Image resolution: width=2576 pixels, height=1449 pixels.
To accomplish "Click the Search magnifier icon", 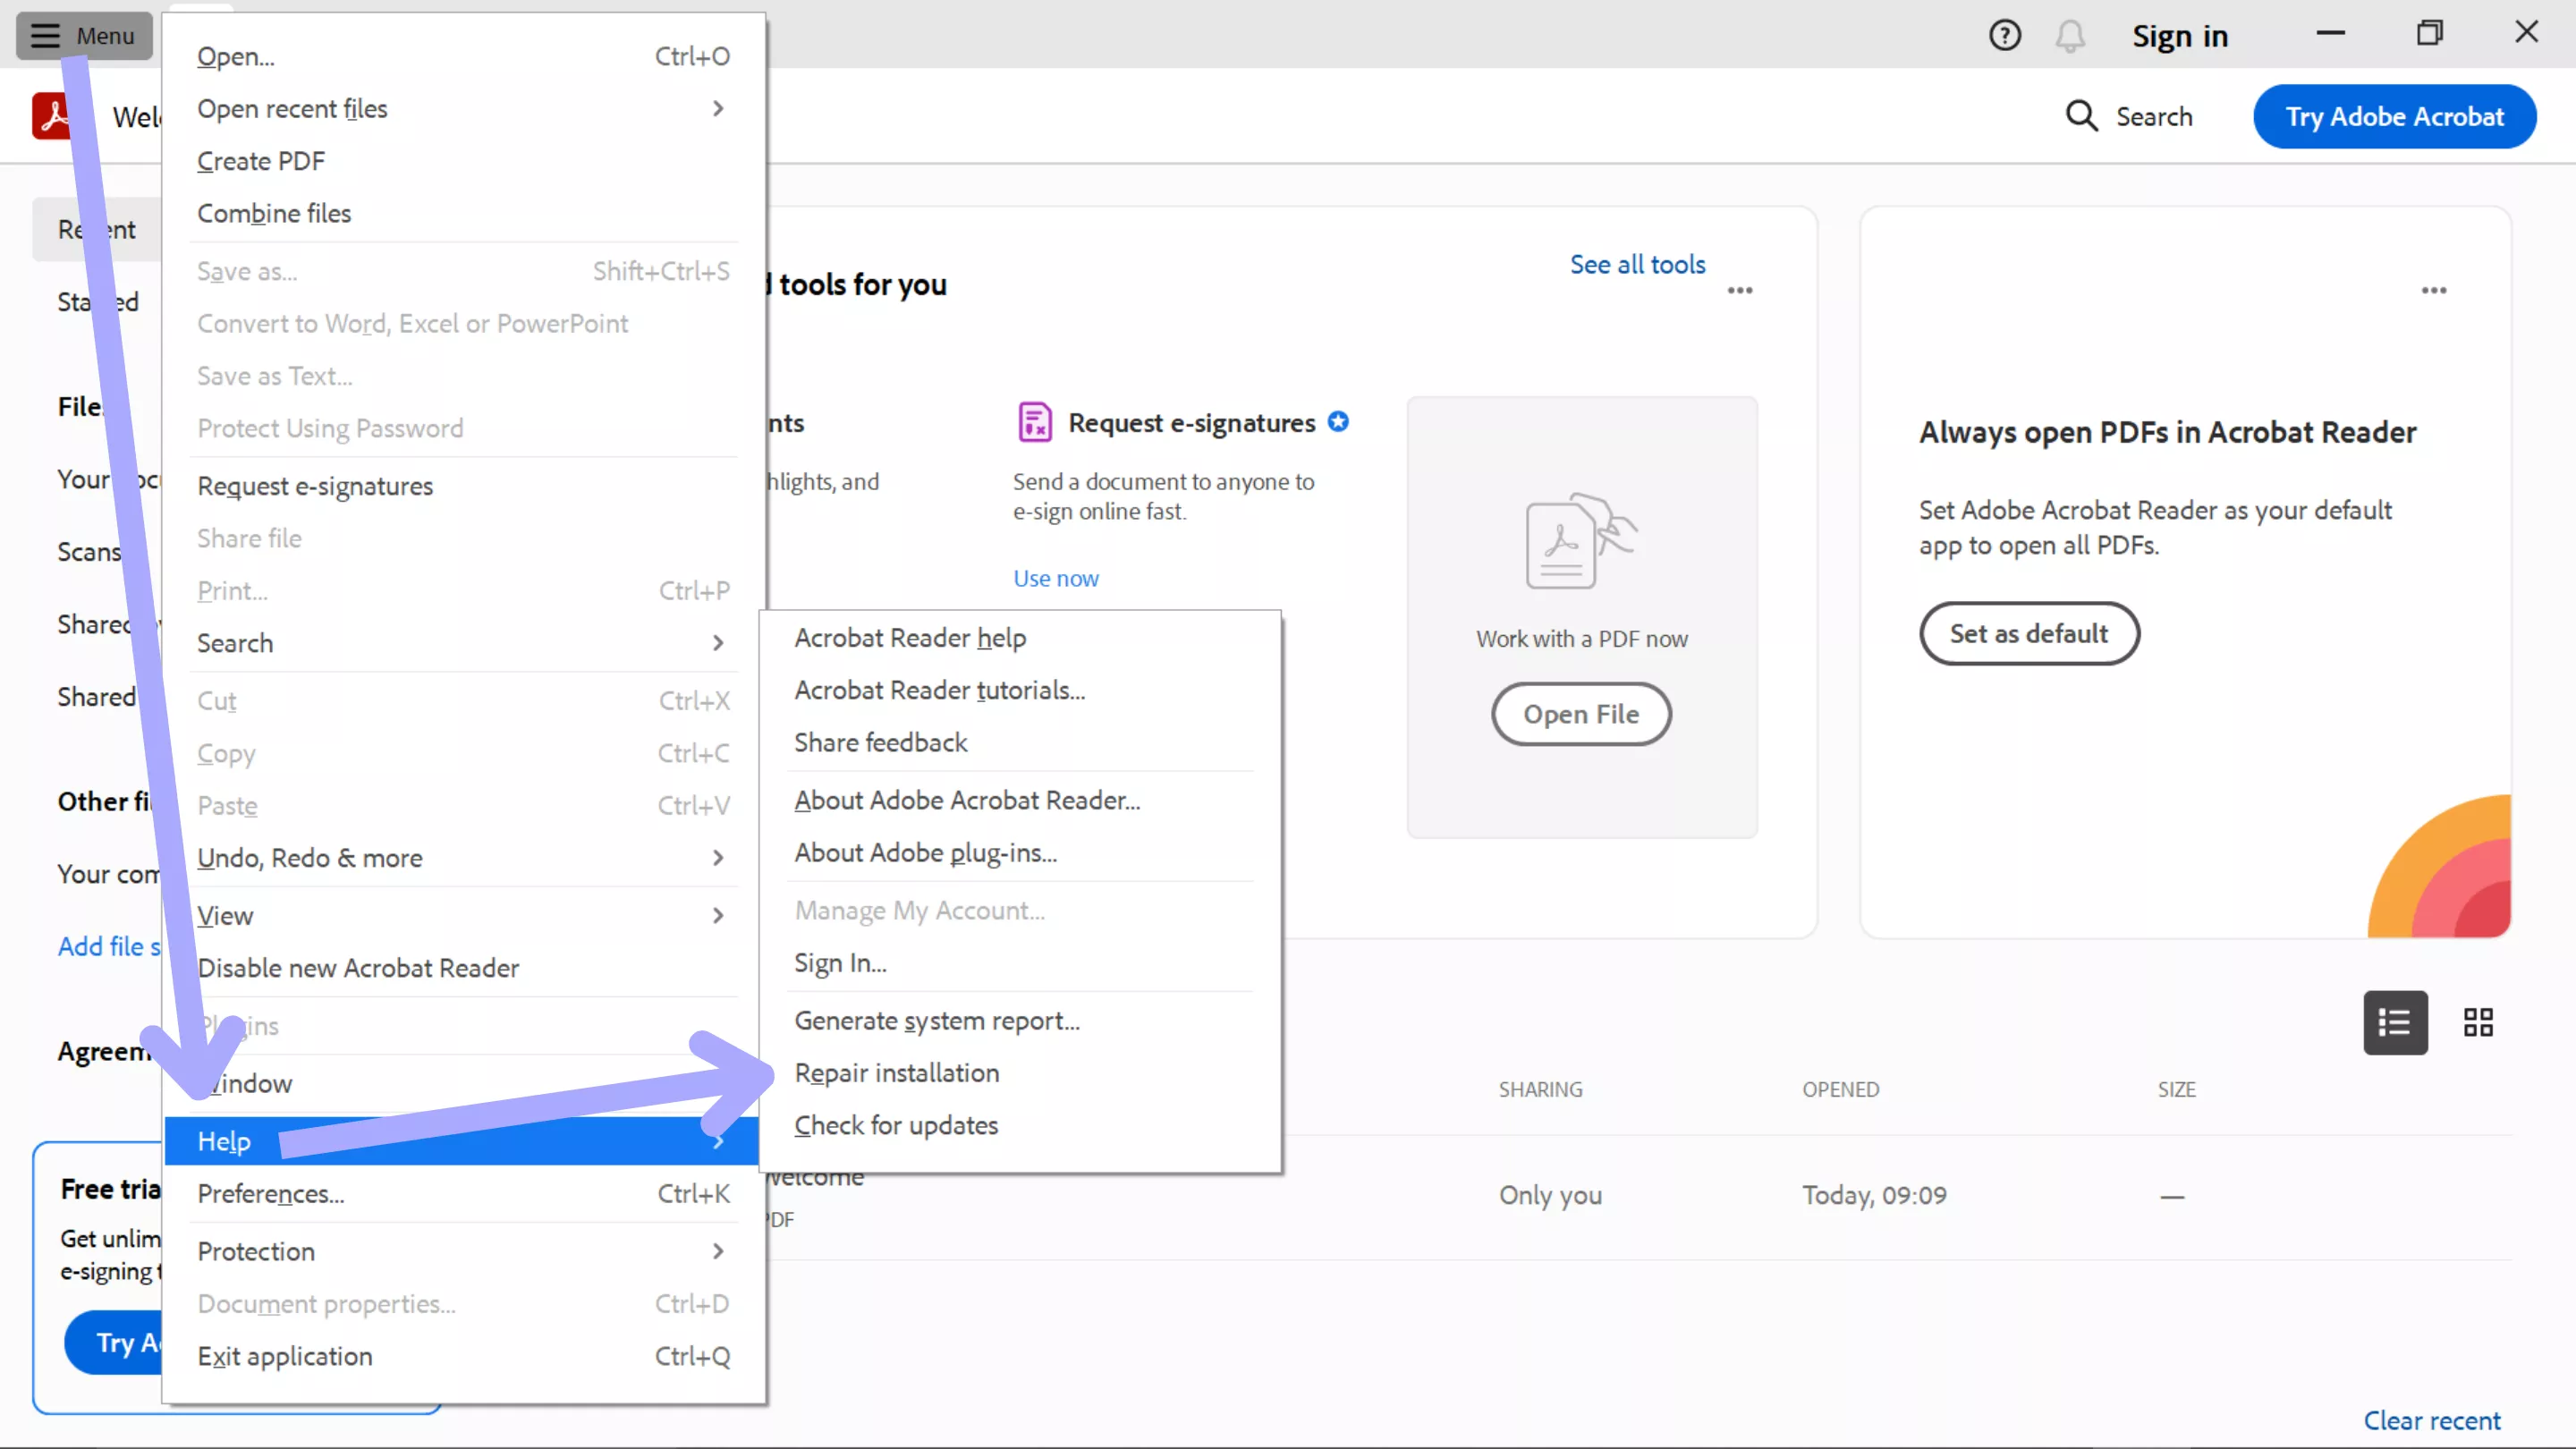I will coord(2081,116).
